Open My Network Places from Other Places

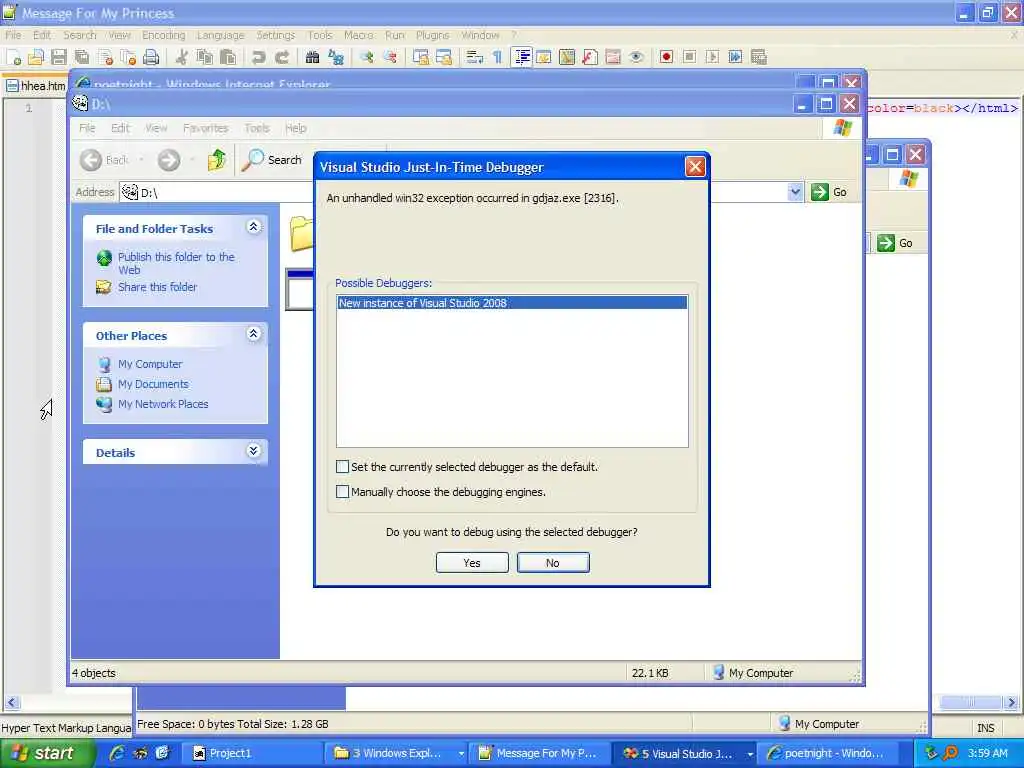[163, 404]
